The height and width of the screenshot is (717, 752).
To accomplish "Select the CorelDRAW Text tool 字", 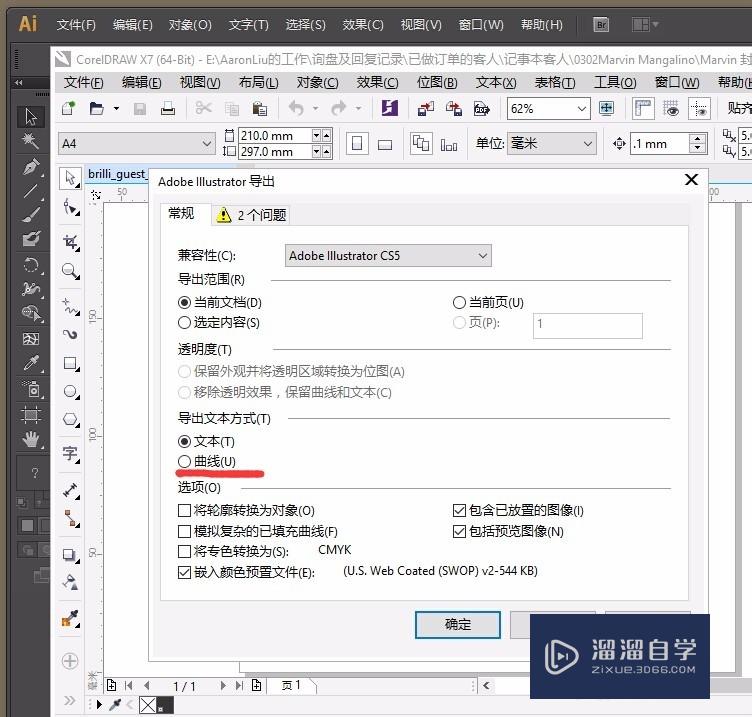I will coord(70,453).
